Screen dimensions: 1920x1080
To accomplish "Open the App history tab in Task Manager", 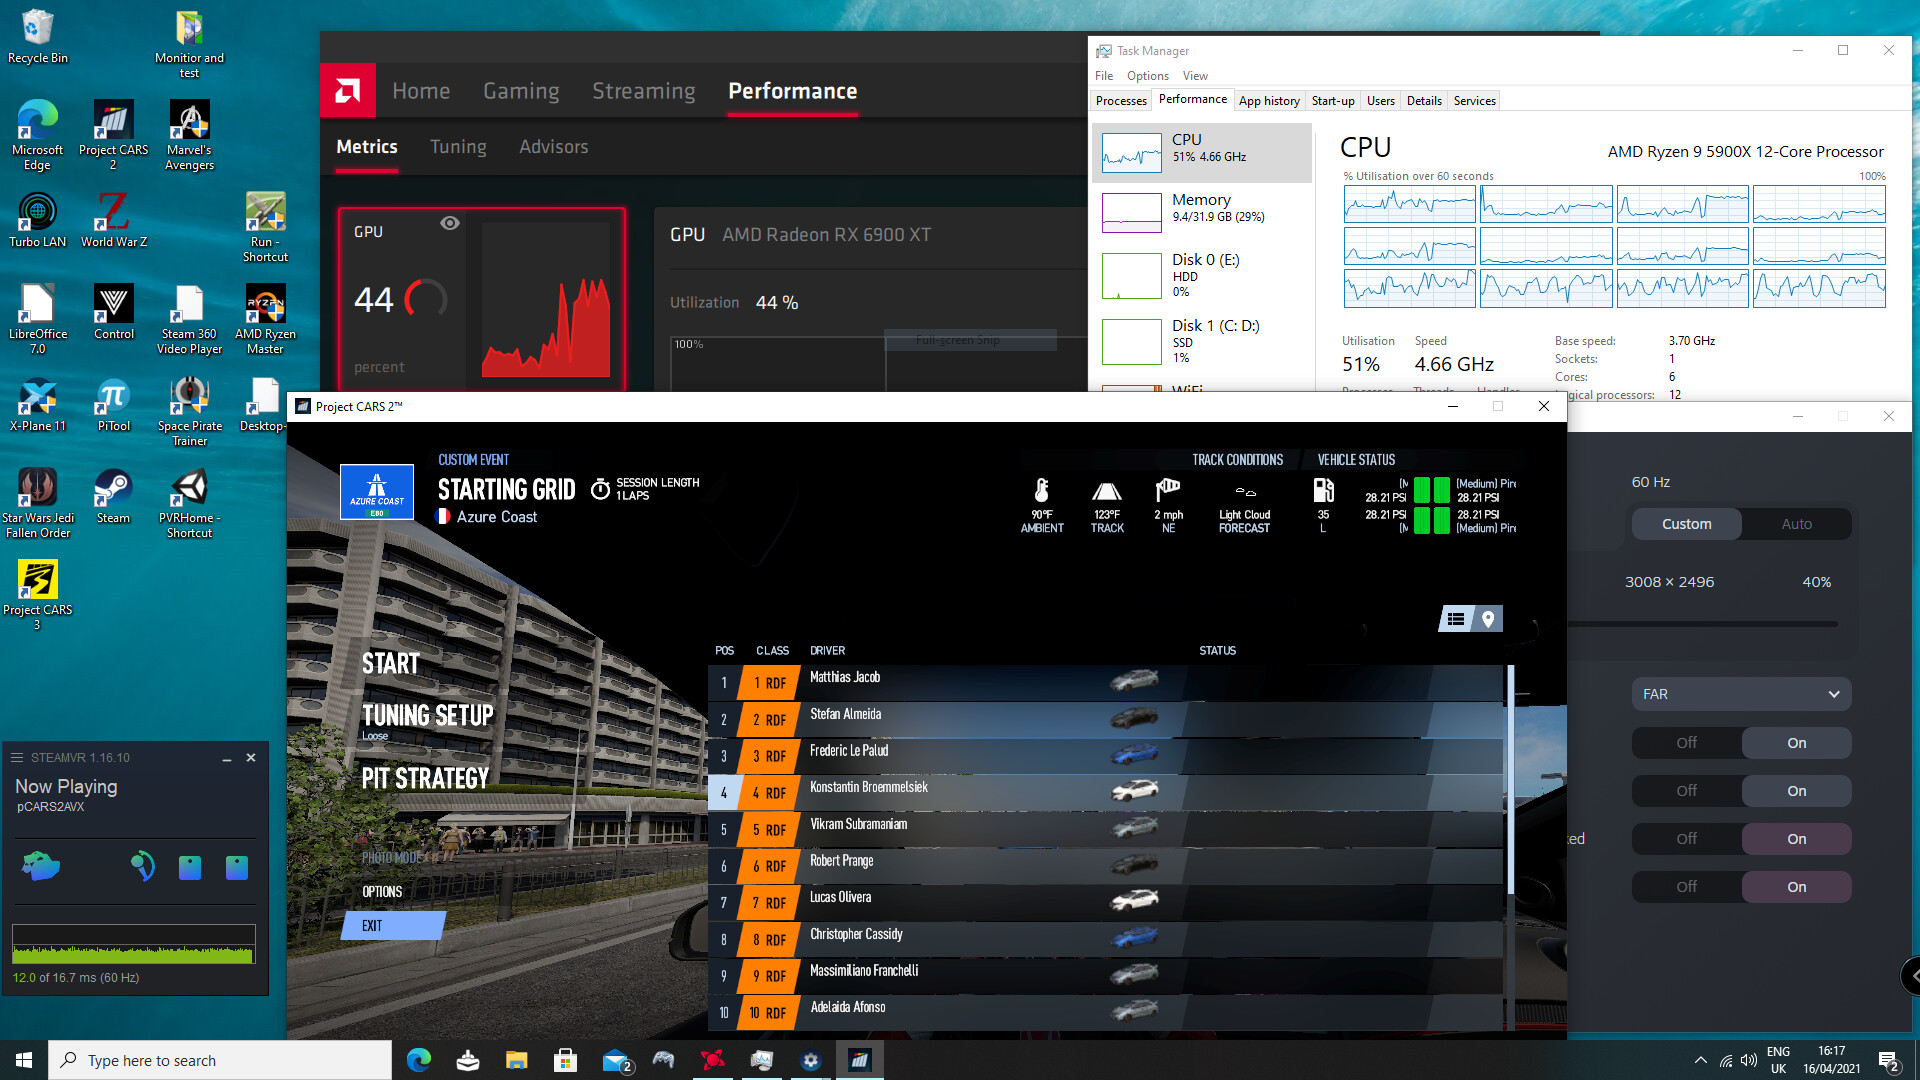I will [1269, 101].
